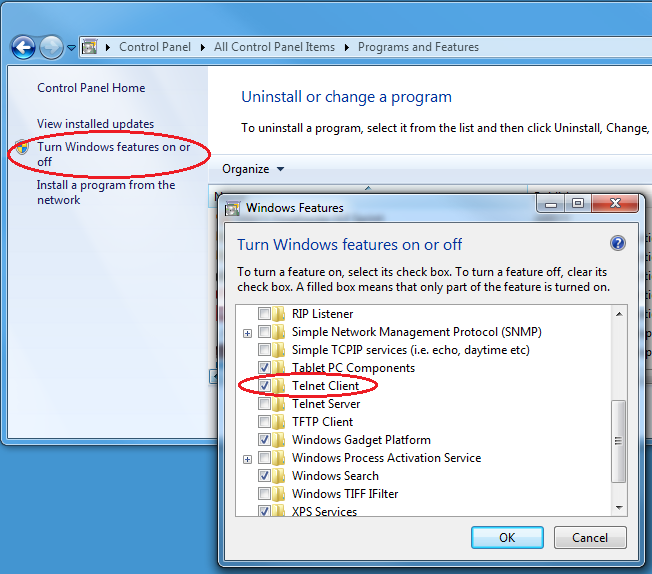Image resolution: width=652 pixels, height=574 pixels.
Task: Expand the Simple Network Management Protocol node
Action: (247, 333)
